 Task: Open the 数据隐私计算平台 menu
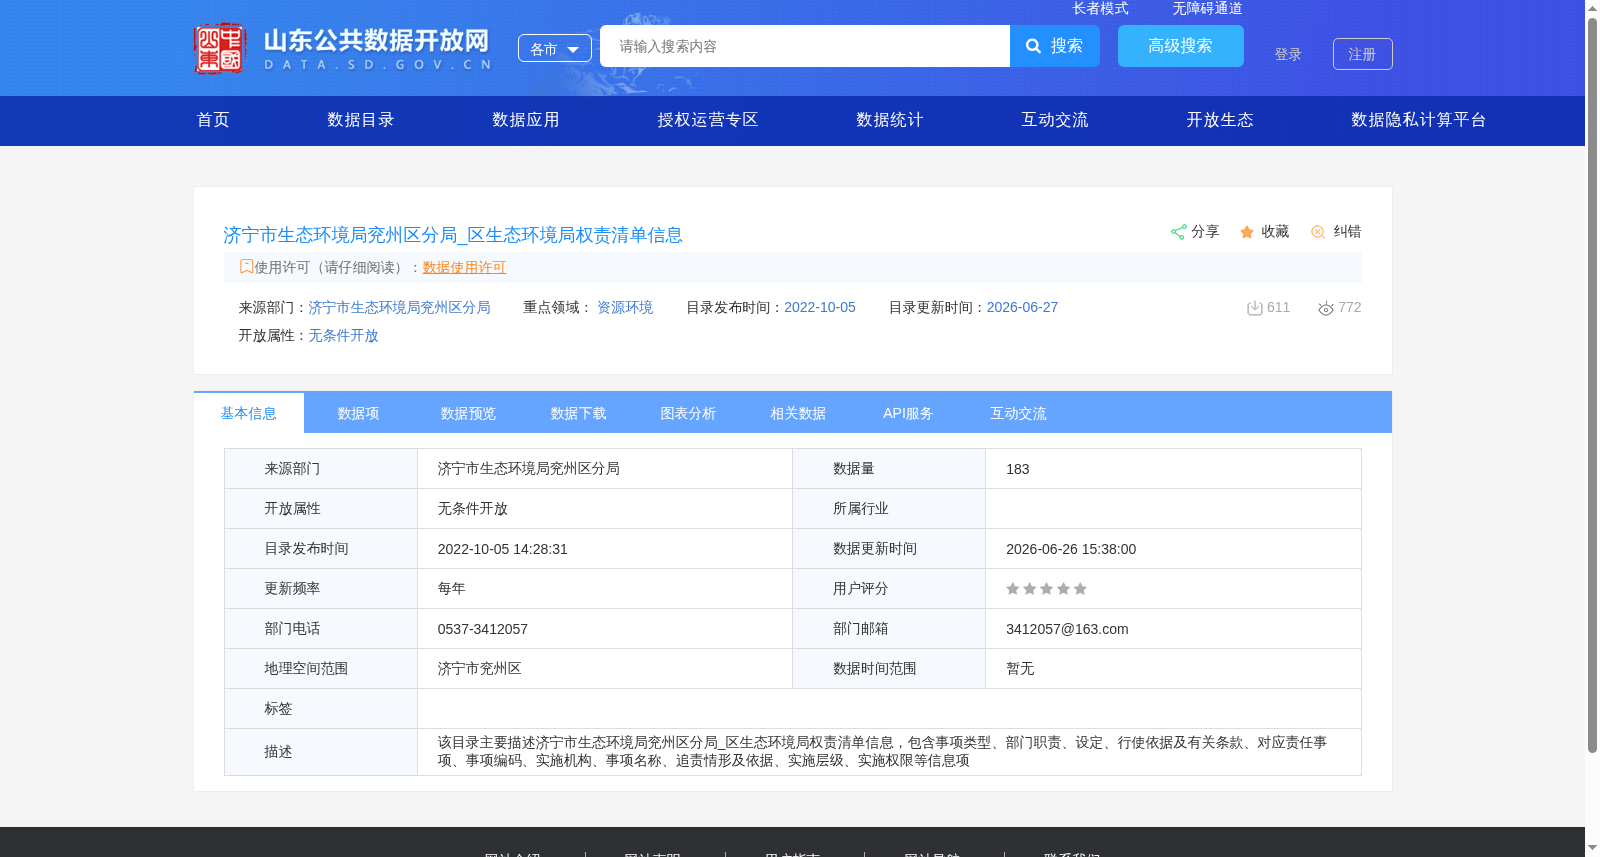click(1419, 120)
